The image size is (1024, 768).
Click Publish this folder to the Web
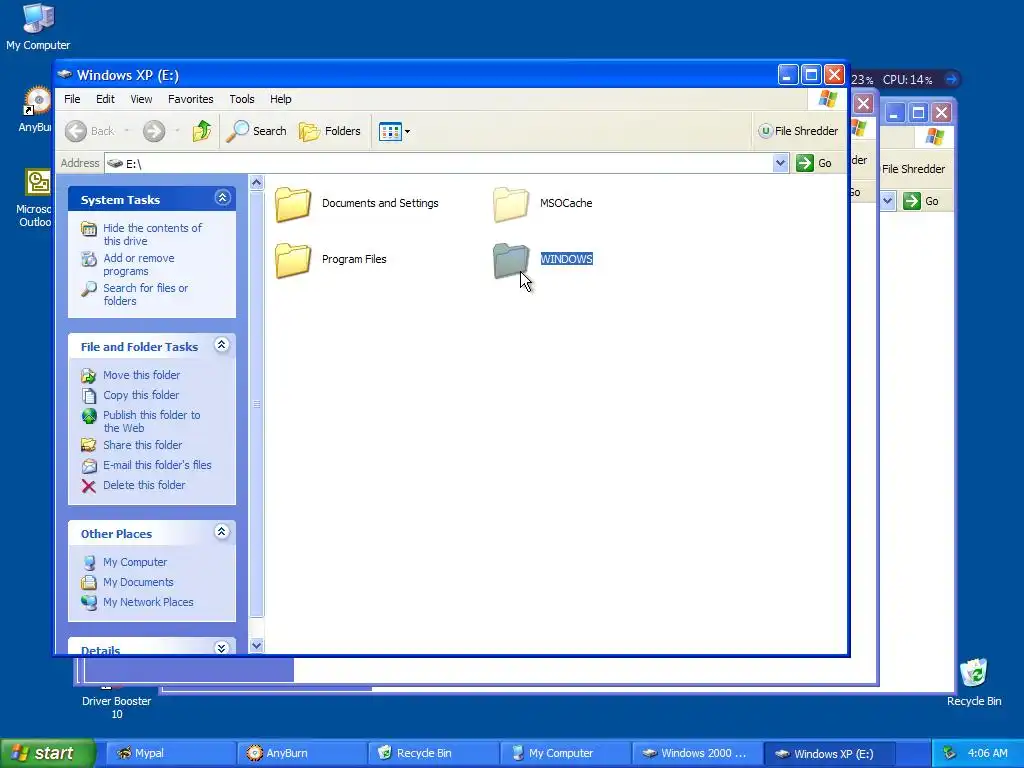(x=152, y=421)
